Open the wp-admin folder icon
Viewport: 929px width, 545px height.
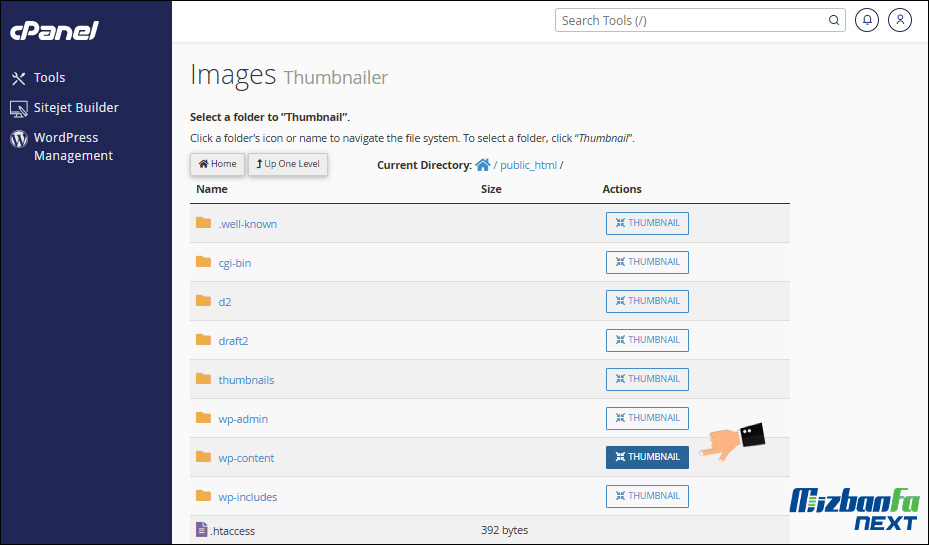[x=203, y=418]
